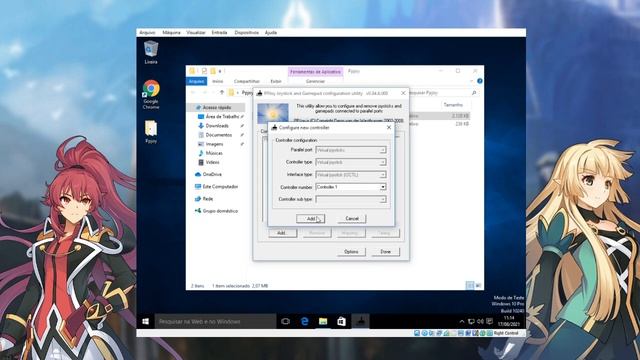Open the blue Arquivo tab in Explorer
This screenshot has height=360, width=640.
coord(196,81)
